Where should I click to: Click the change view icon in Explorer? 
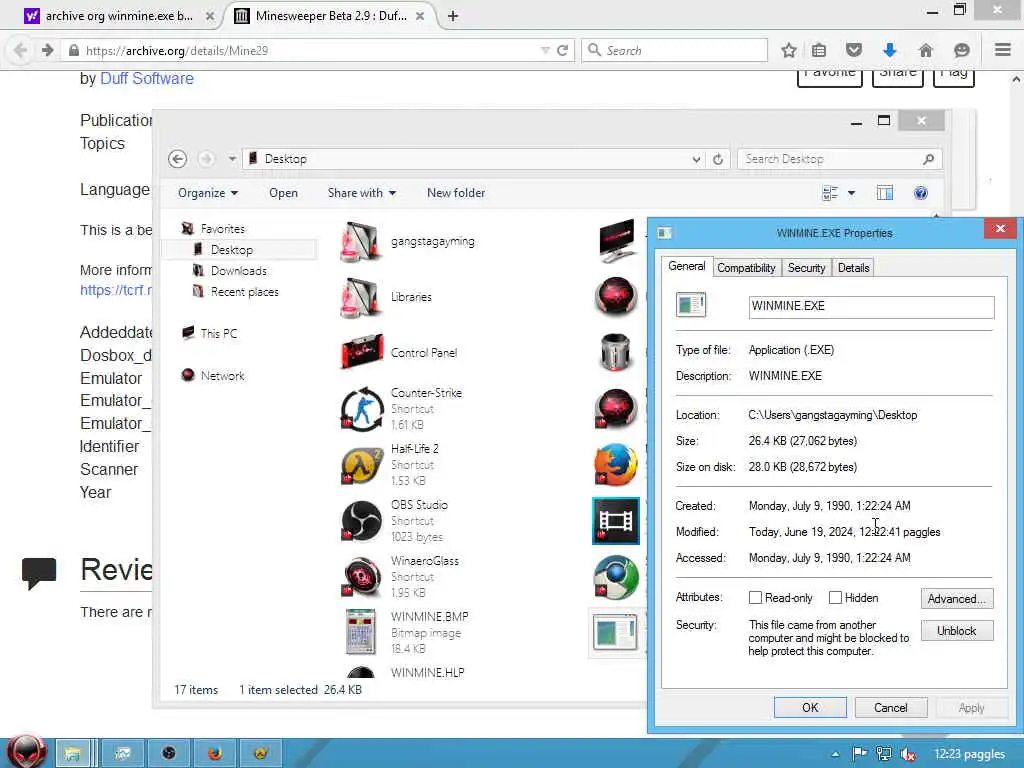click(830, 193)
